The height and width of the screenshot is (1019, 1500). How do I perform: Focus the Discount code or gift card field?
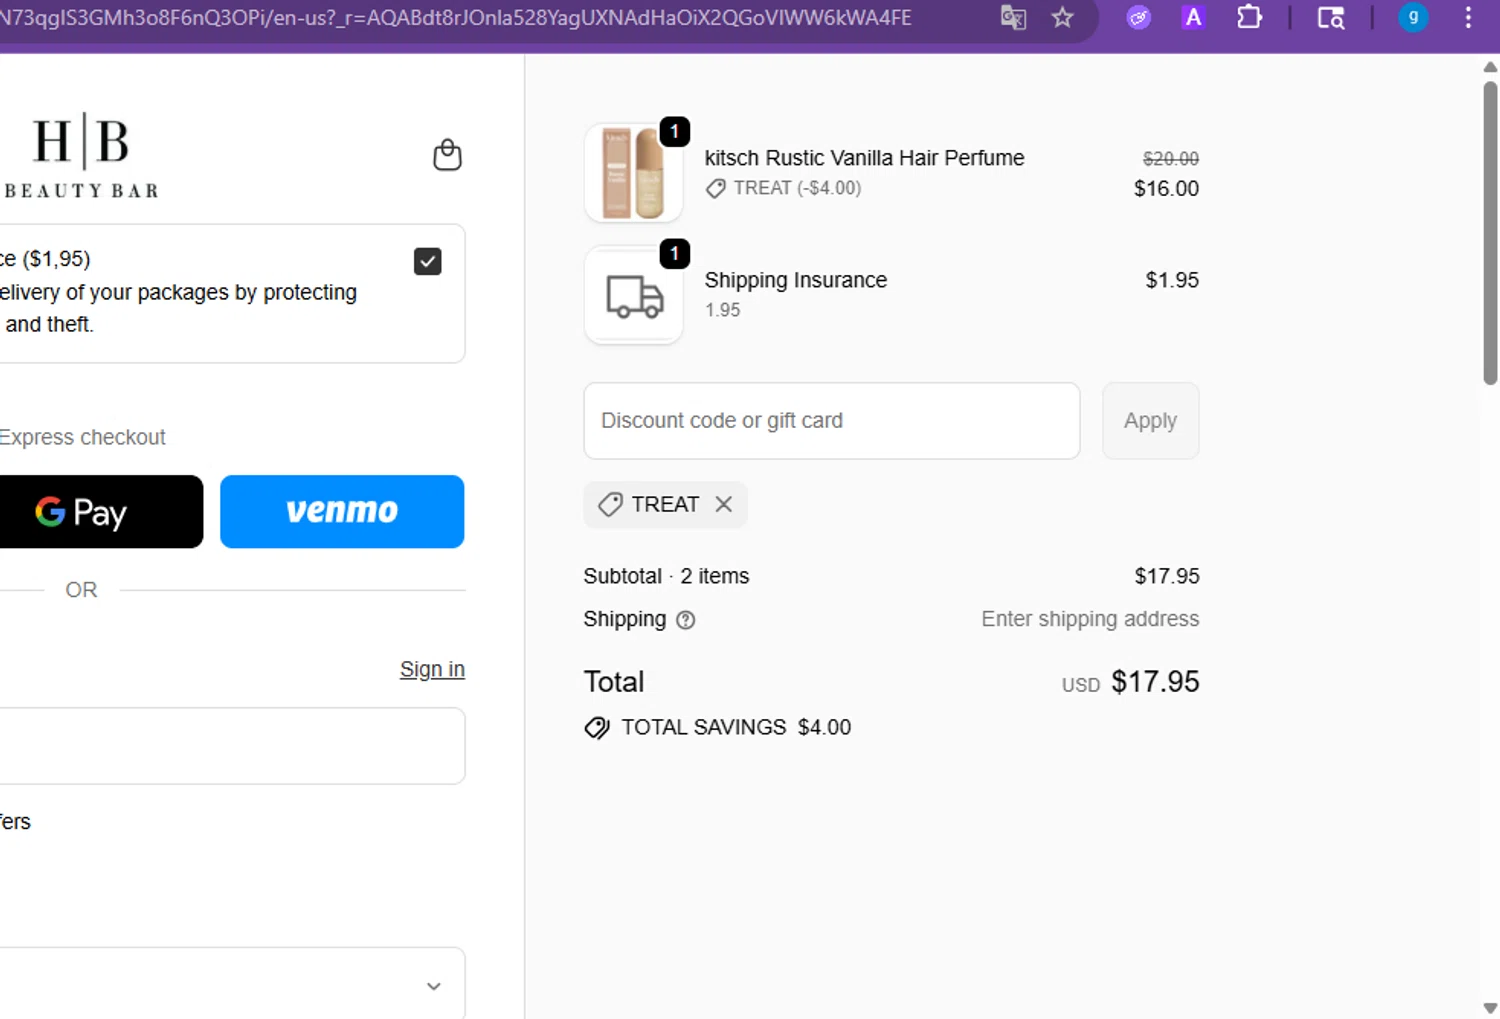[x=832, y=421]
